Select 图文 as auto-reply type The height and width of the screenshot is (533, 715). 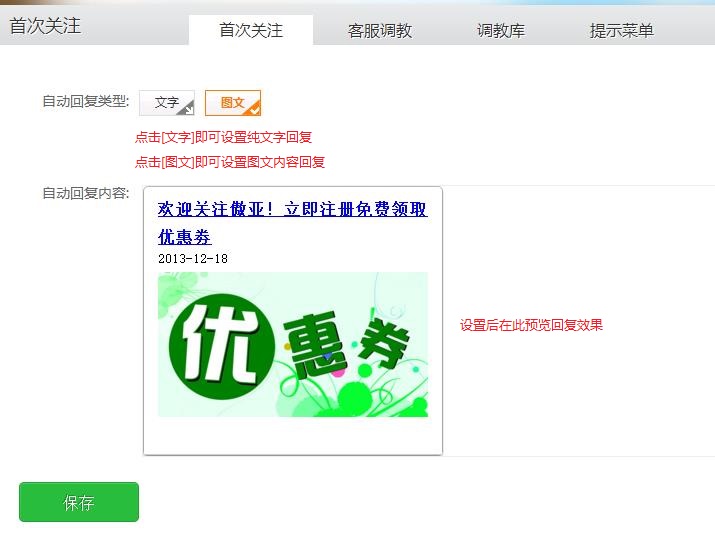232,103
